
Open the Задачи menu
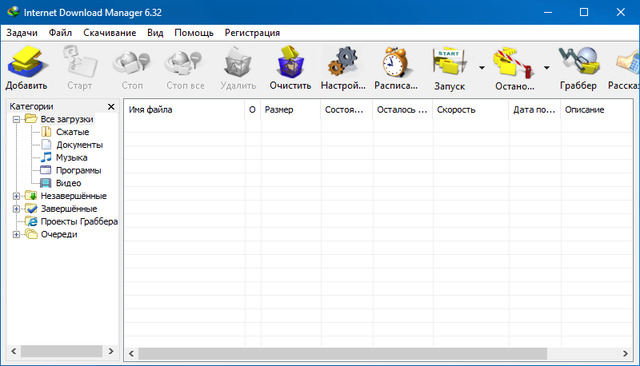pyautogui.click(x=22, y=33)
